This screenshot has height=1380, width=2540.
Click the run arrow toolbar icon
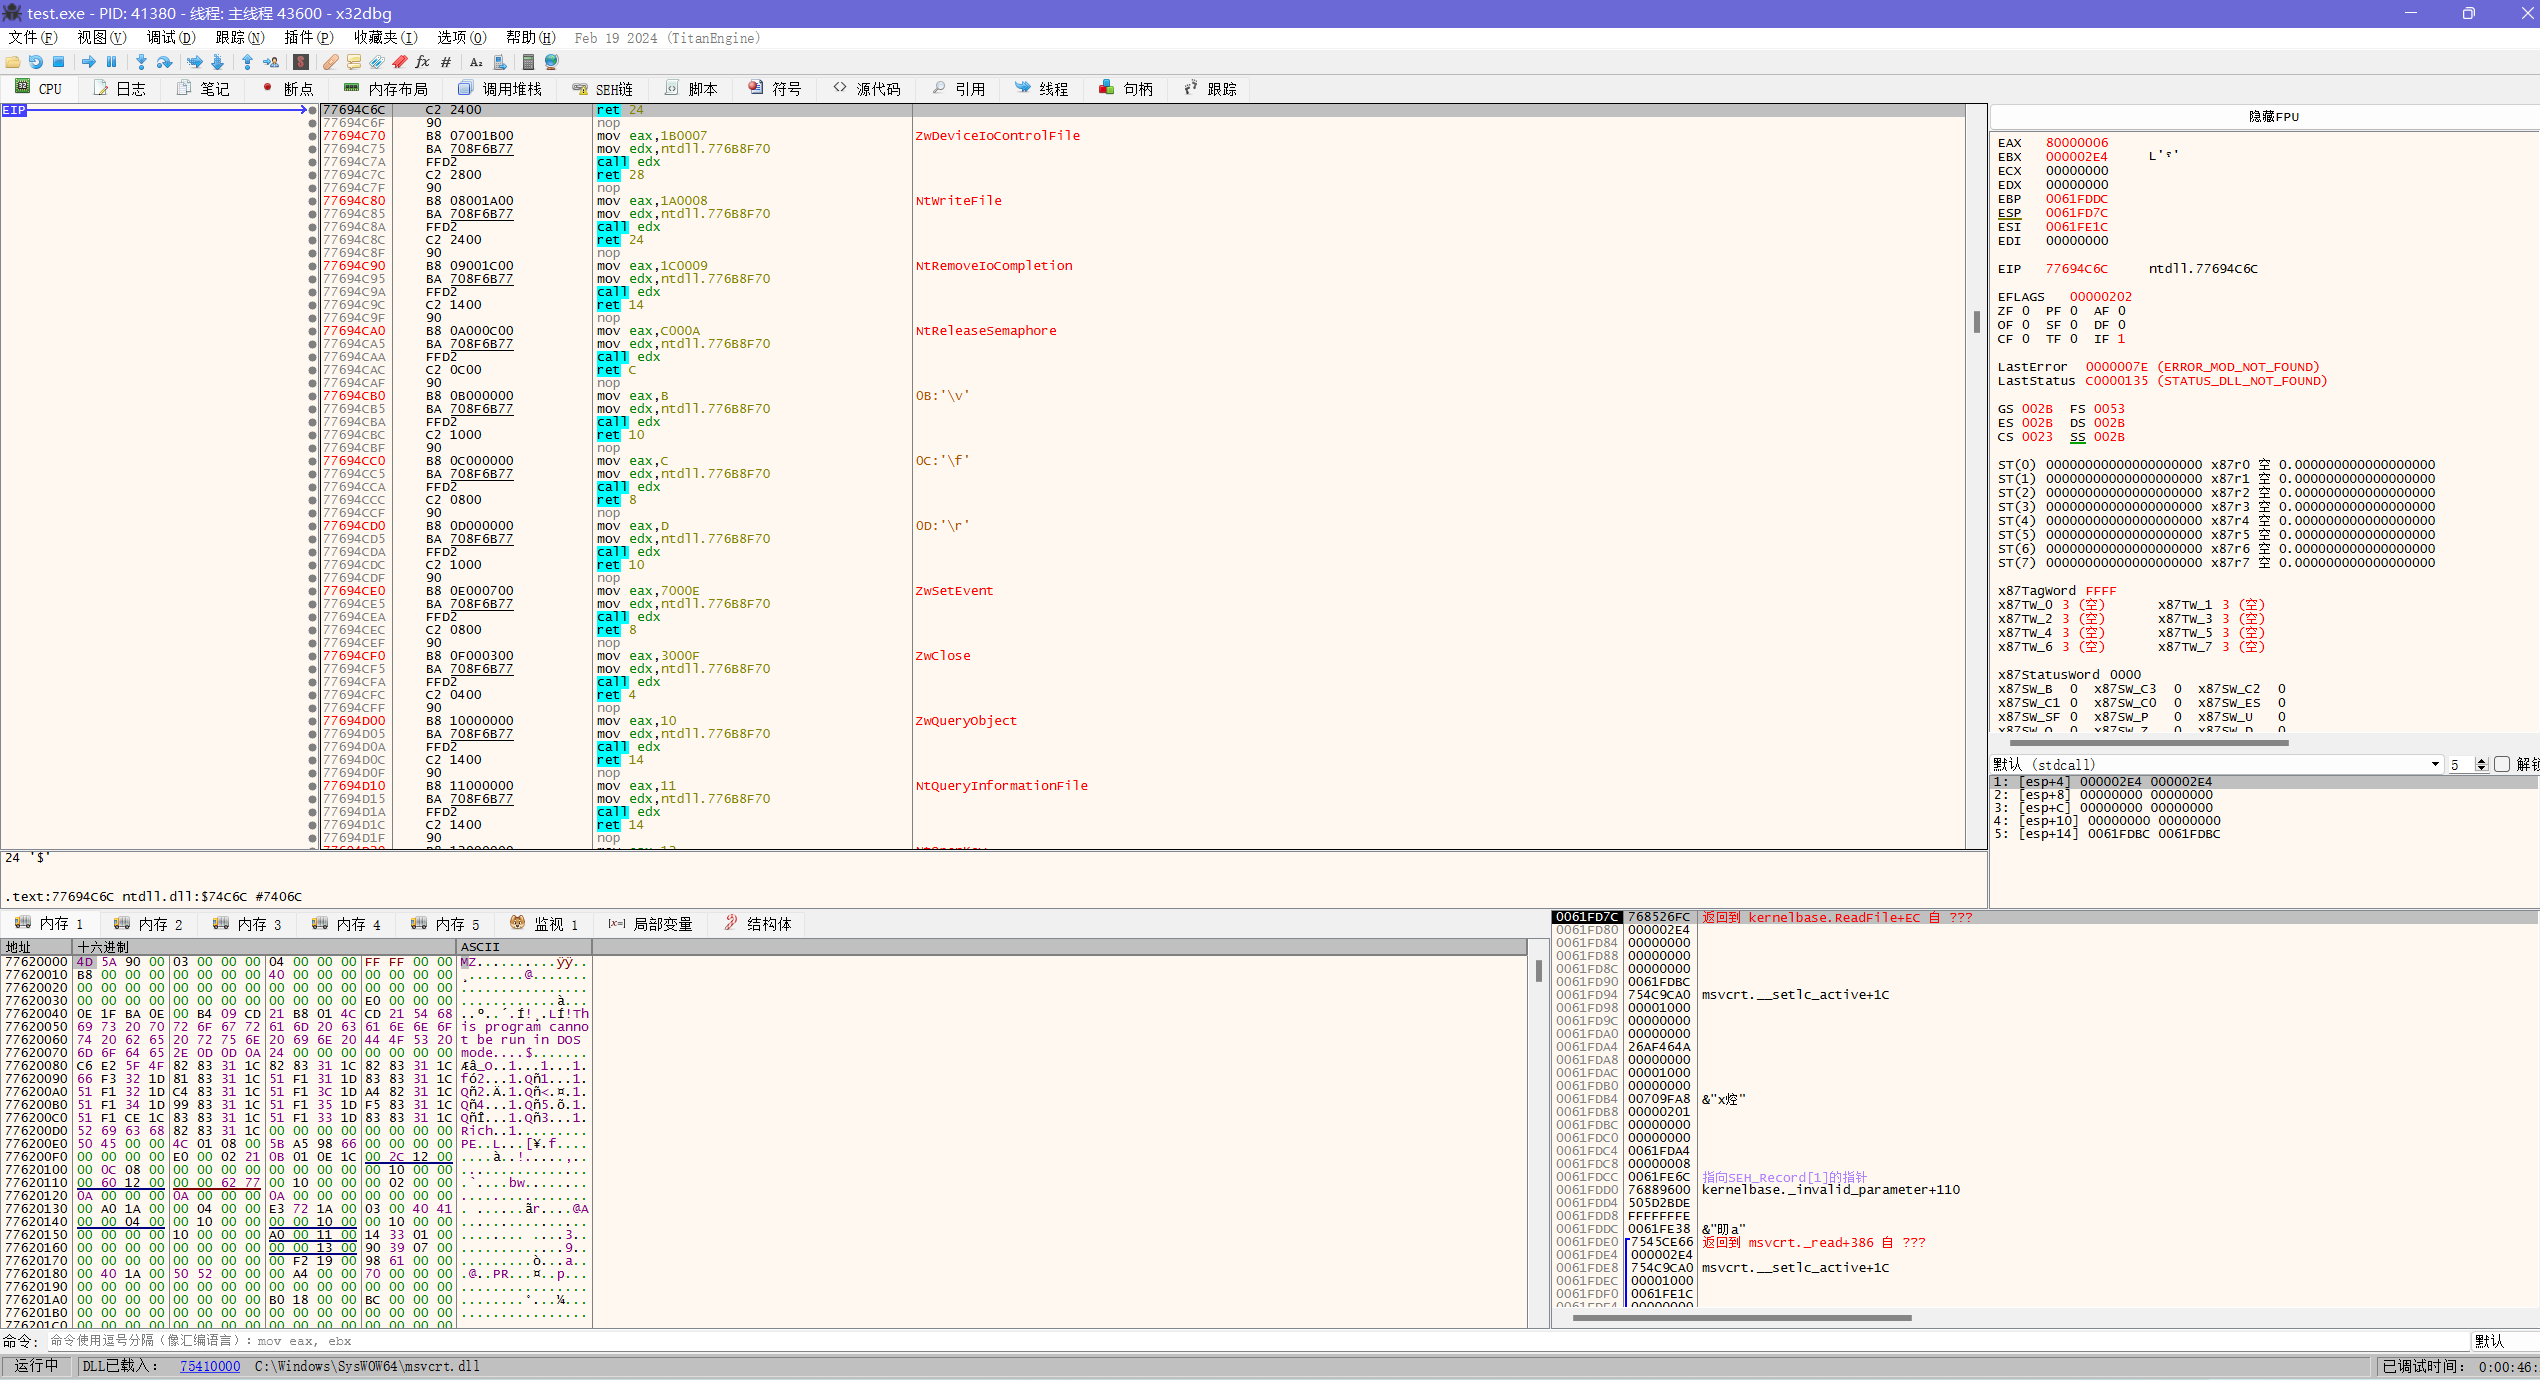click(x=88, y=62)
